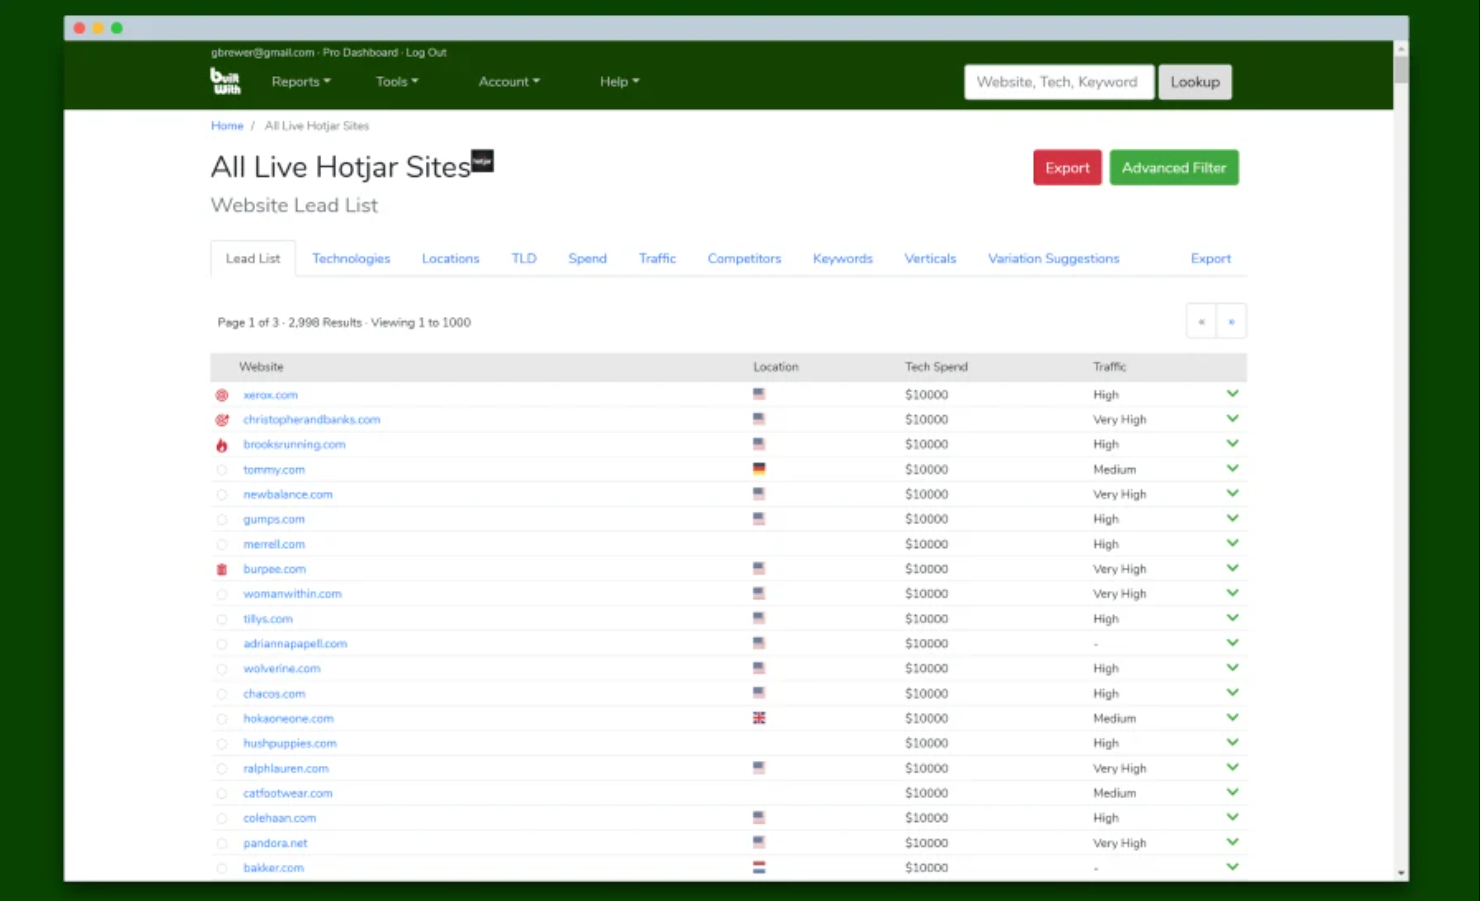Click the Traffic tab

657,258
